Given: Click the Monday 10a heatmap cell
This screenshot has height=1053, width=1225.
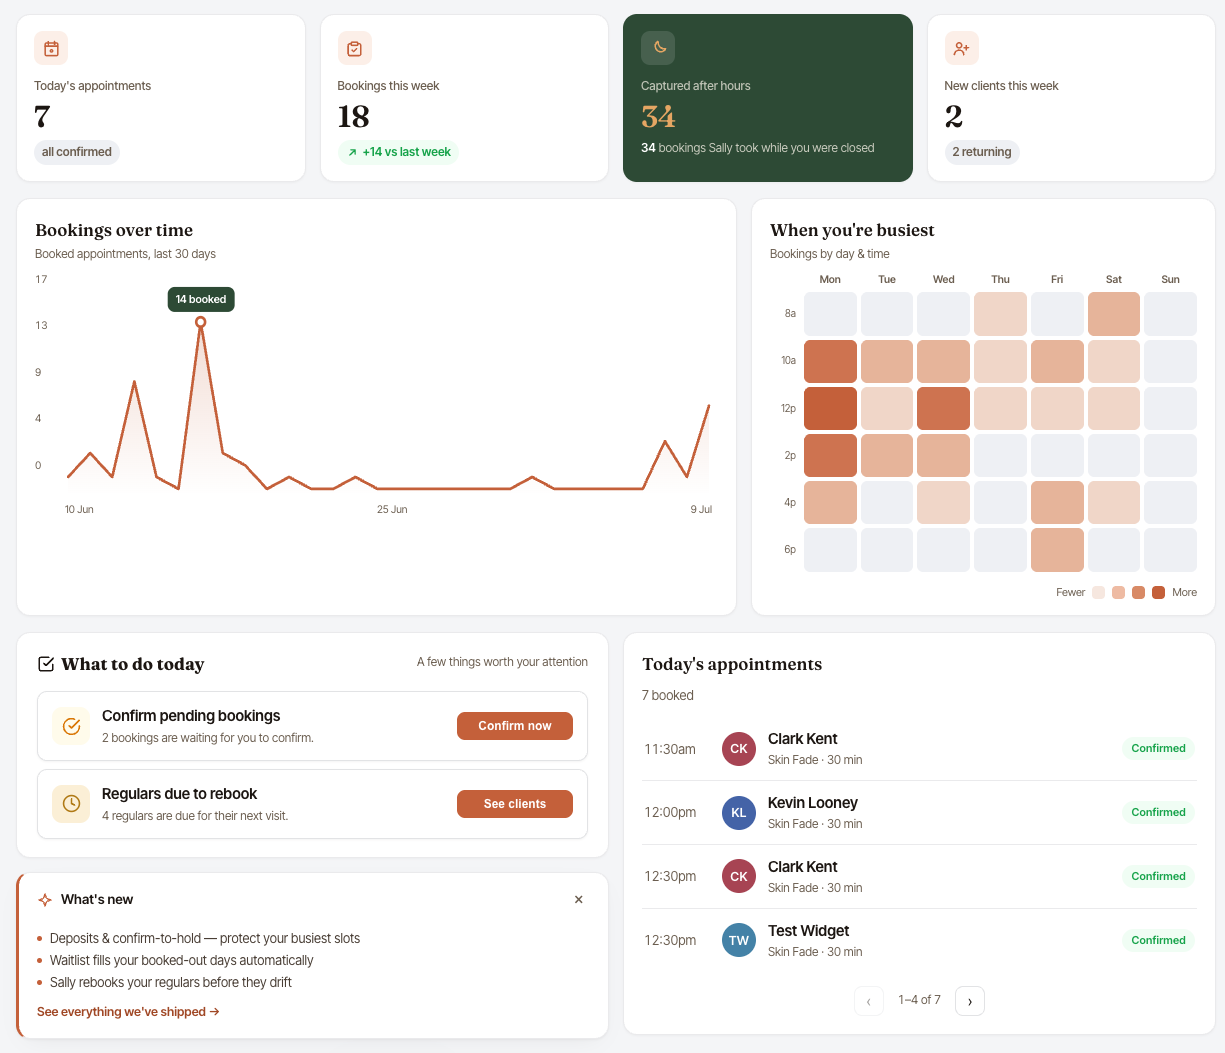Looking at the screenshot, I should point(830,361).
